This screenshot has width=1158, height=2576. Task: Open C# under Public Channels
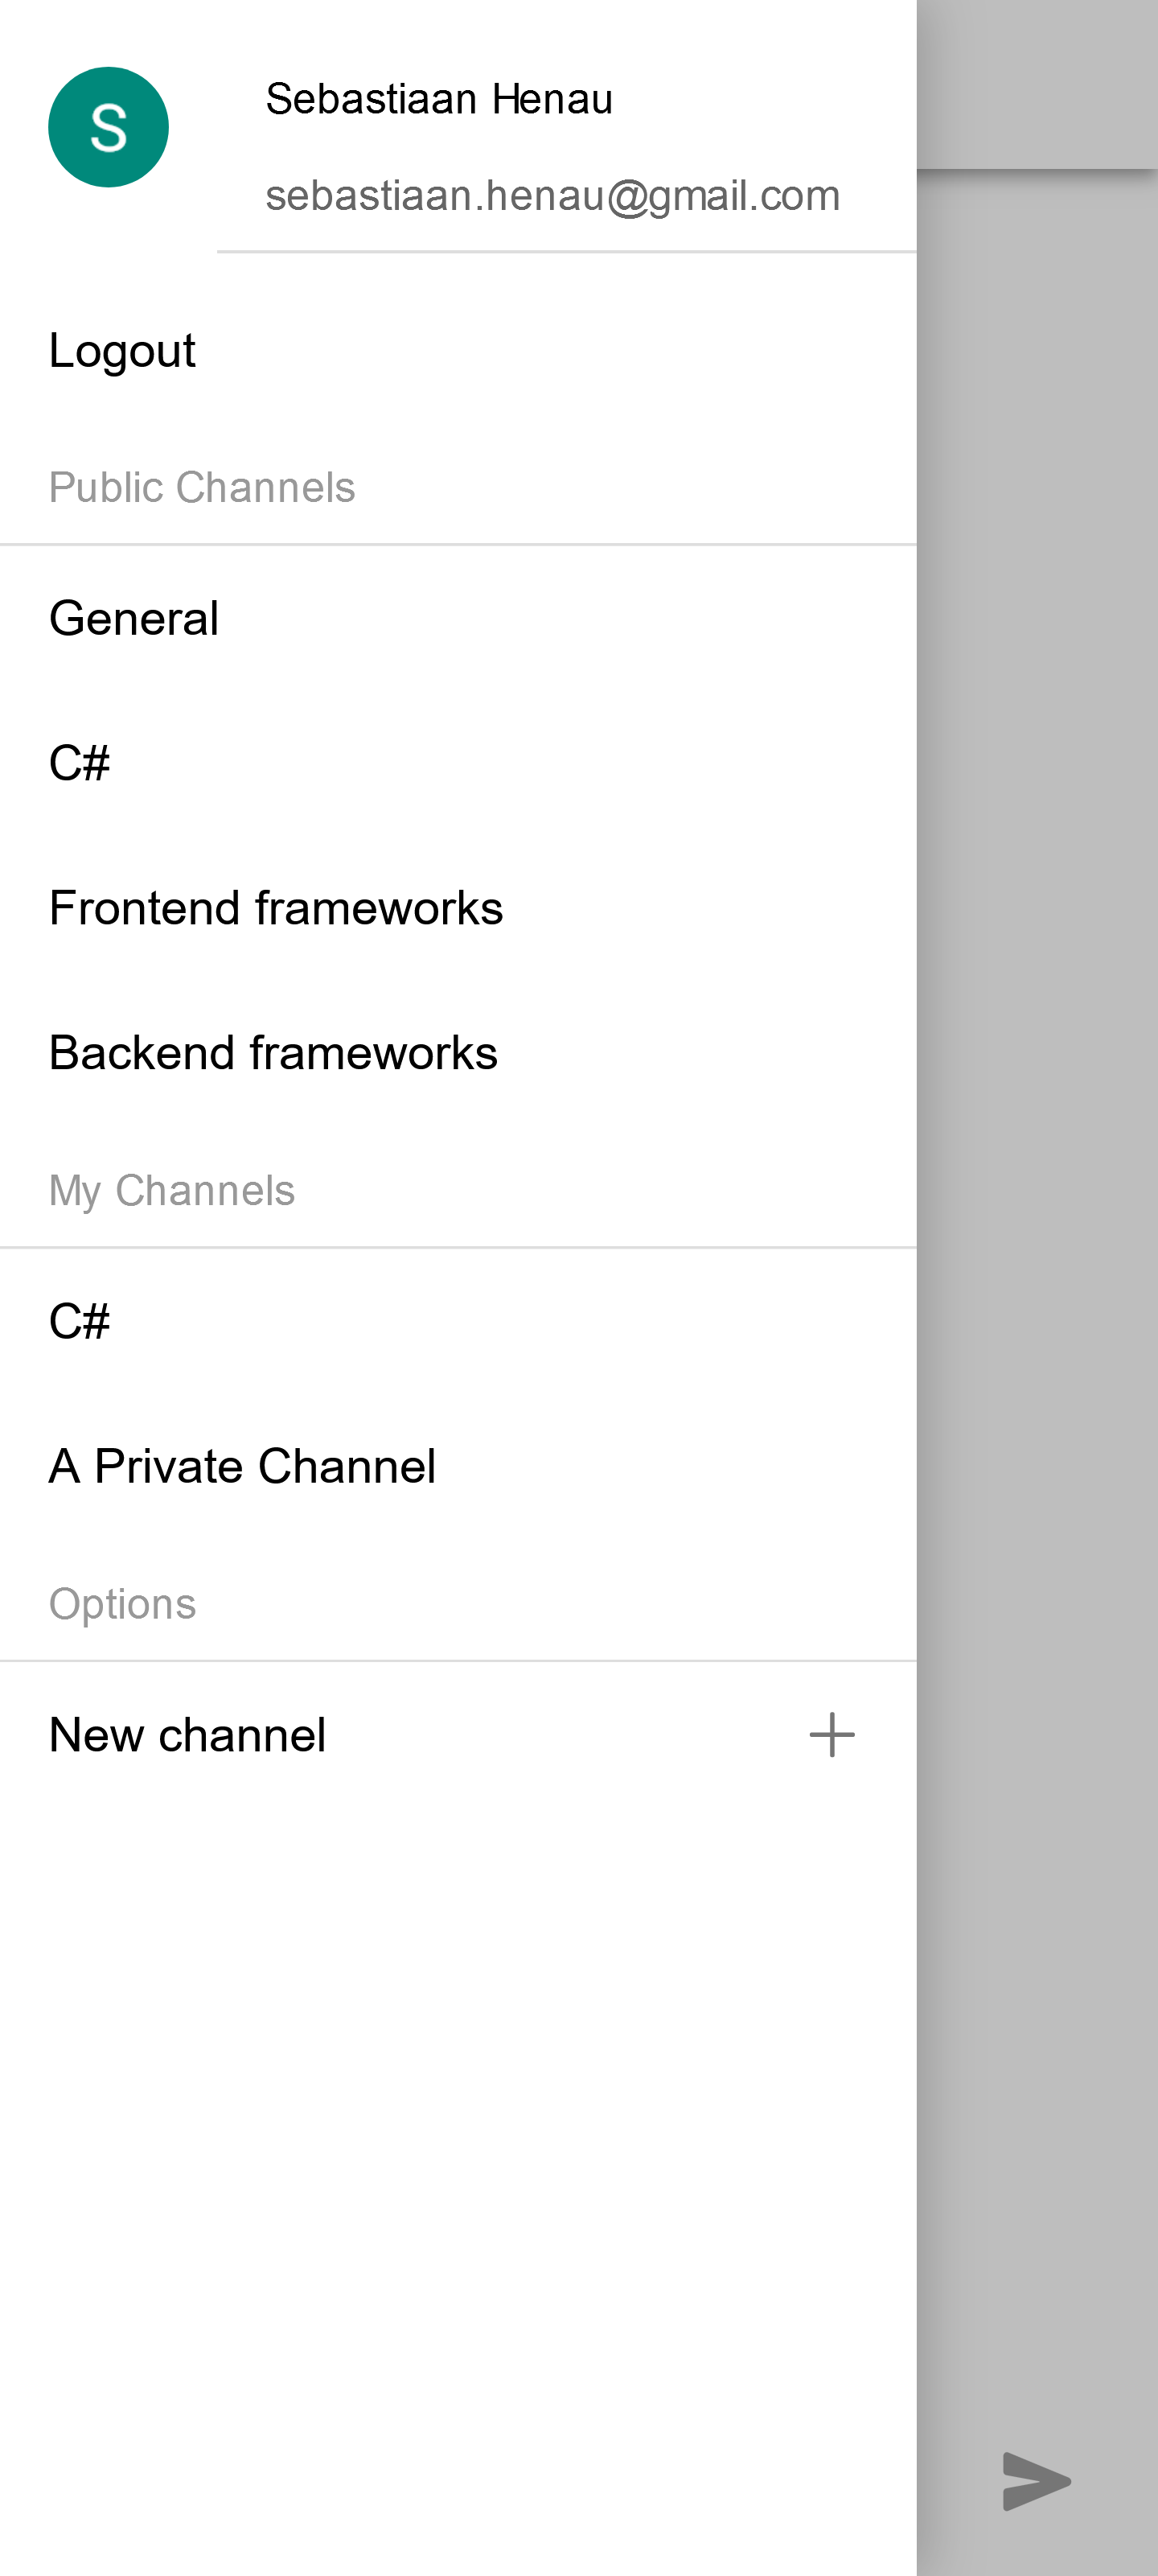pos(80,763)
